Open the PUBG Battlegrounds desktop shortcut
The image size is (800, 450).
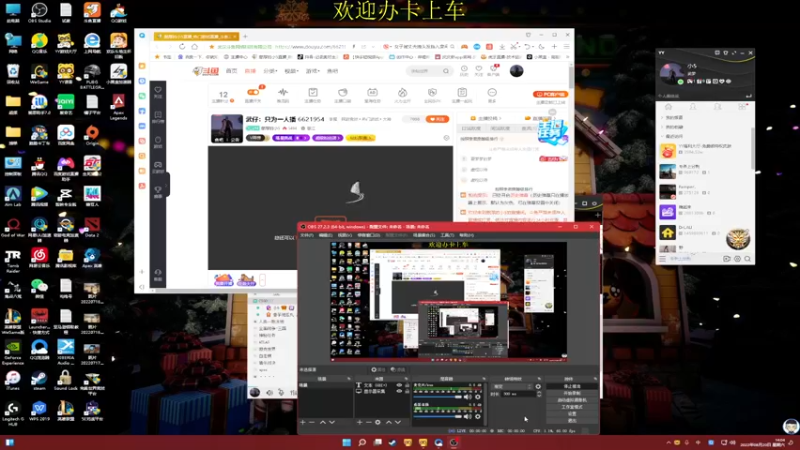[x=92, y=76]
